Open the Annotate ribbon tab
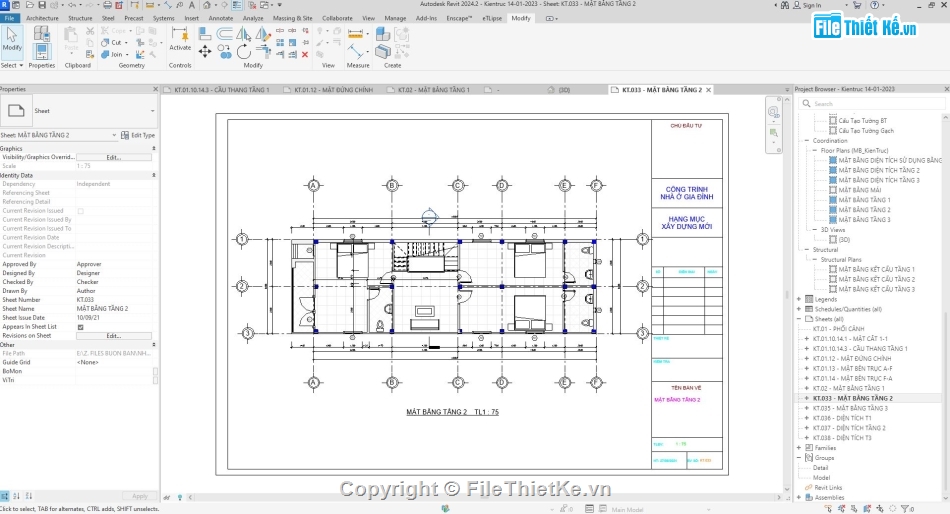The width and height of the screenshot is (950, 514). (221, 18)
